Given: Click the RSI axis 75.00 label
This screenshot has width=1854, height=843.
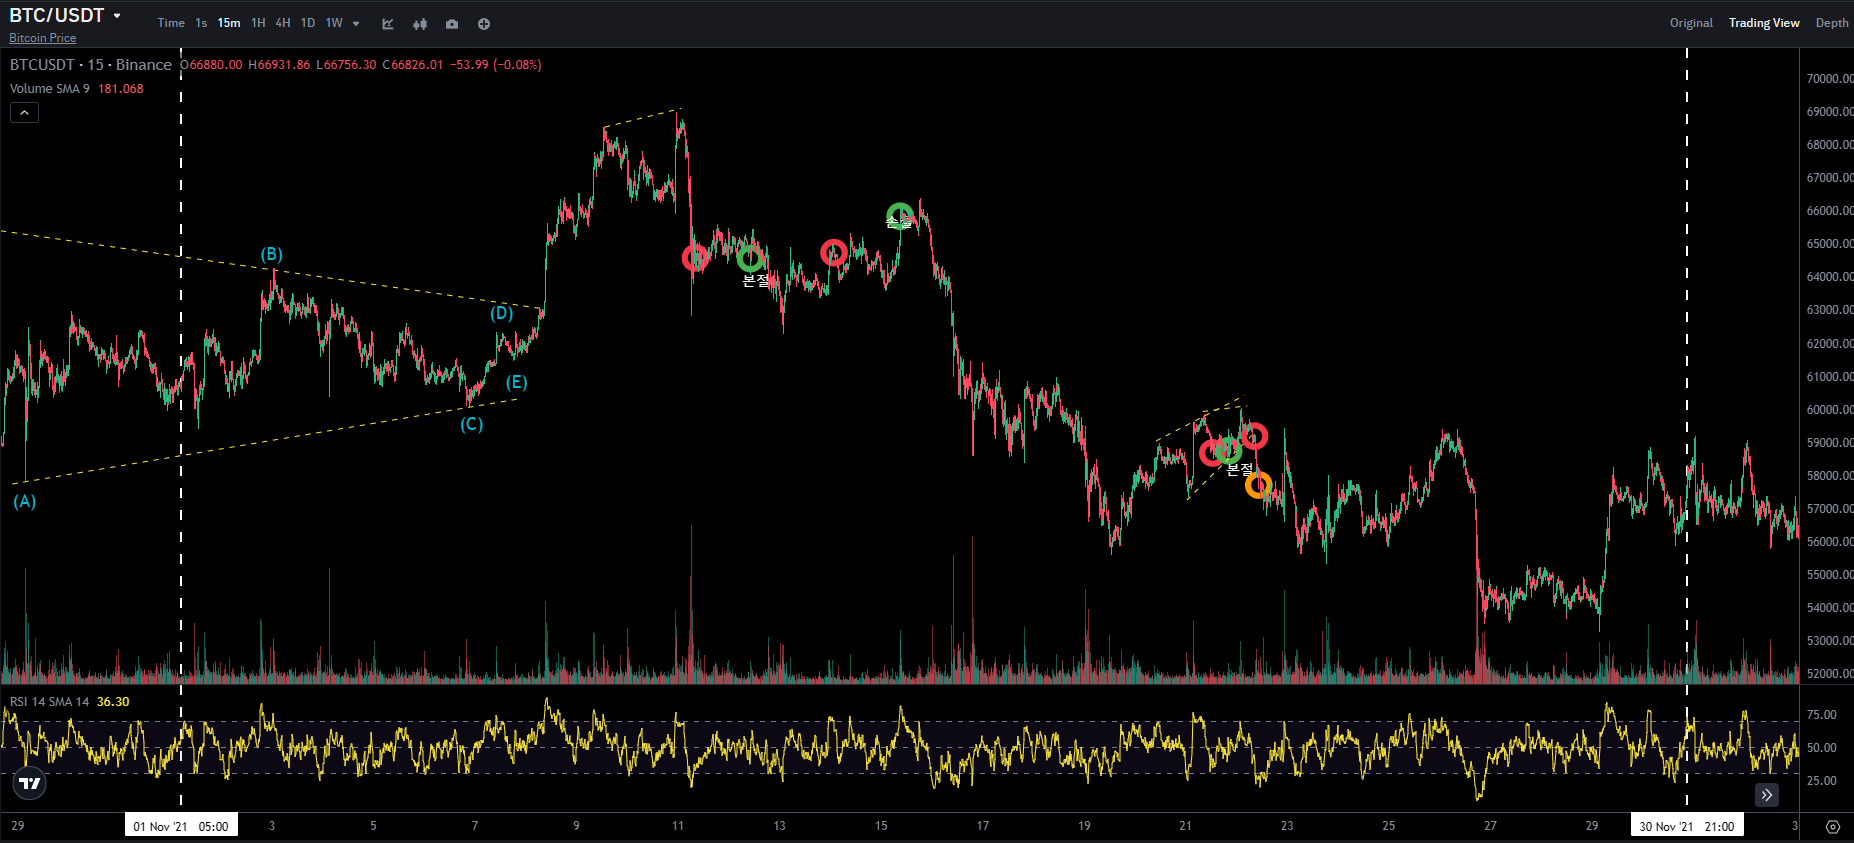Looking at the screenshot, I should tap(1821, 715).
